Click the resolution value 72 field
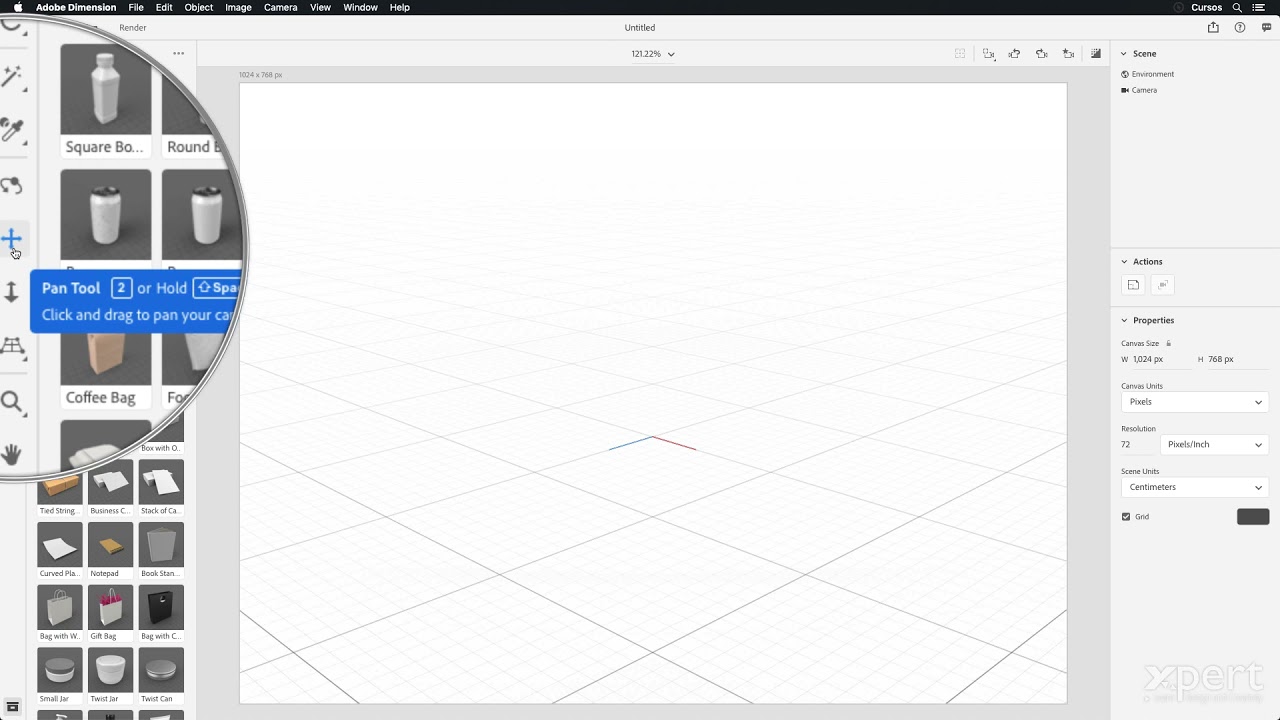The height and width of the screenshot is (720, 1280). pos(1137,444)
